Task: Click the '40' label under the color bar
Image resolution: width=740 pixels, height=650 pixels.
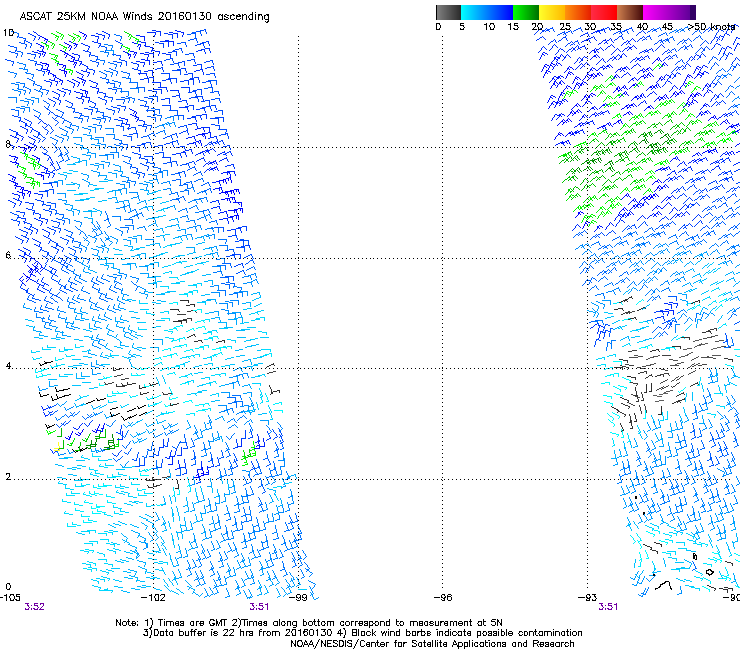Action: tap(642, 27)
